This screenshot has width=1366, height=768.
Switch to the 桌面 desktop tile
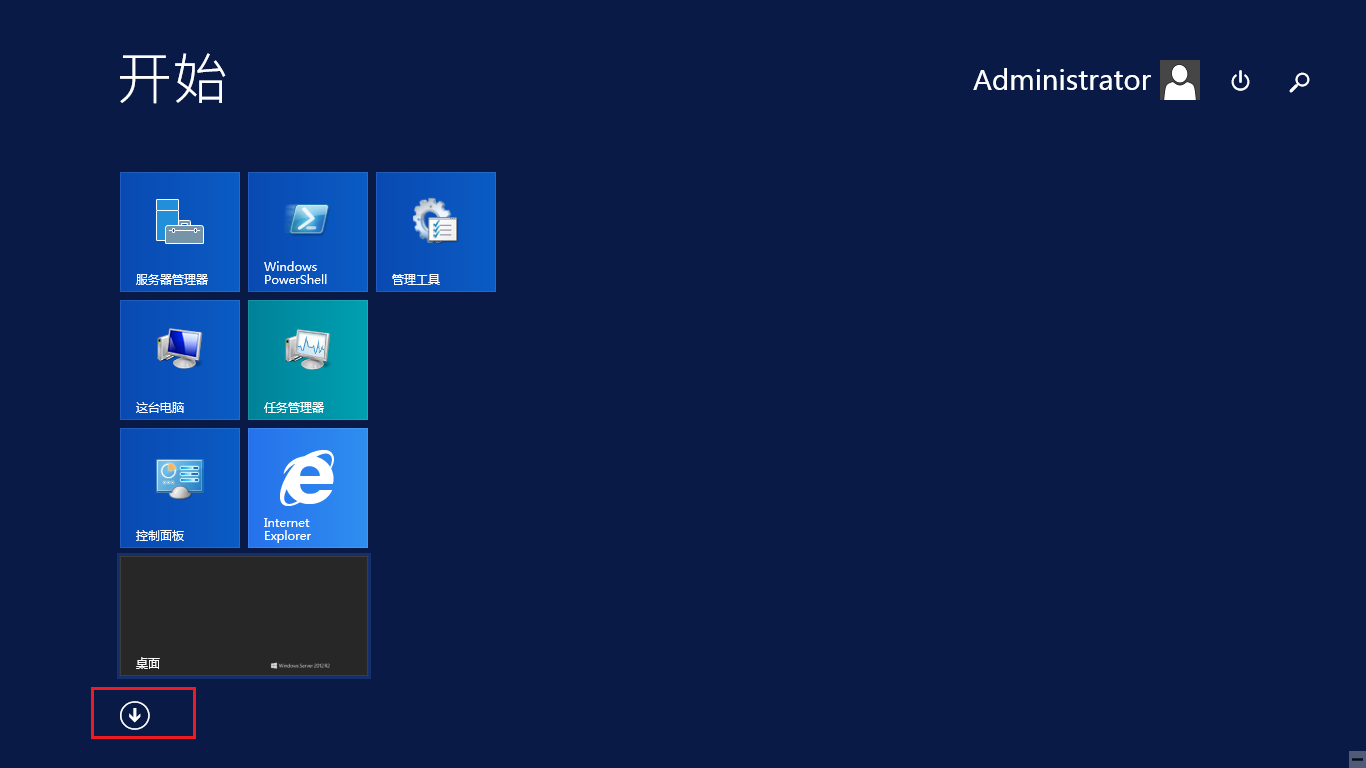point(244,616)
